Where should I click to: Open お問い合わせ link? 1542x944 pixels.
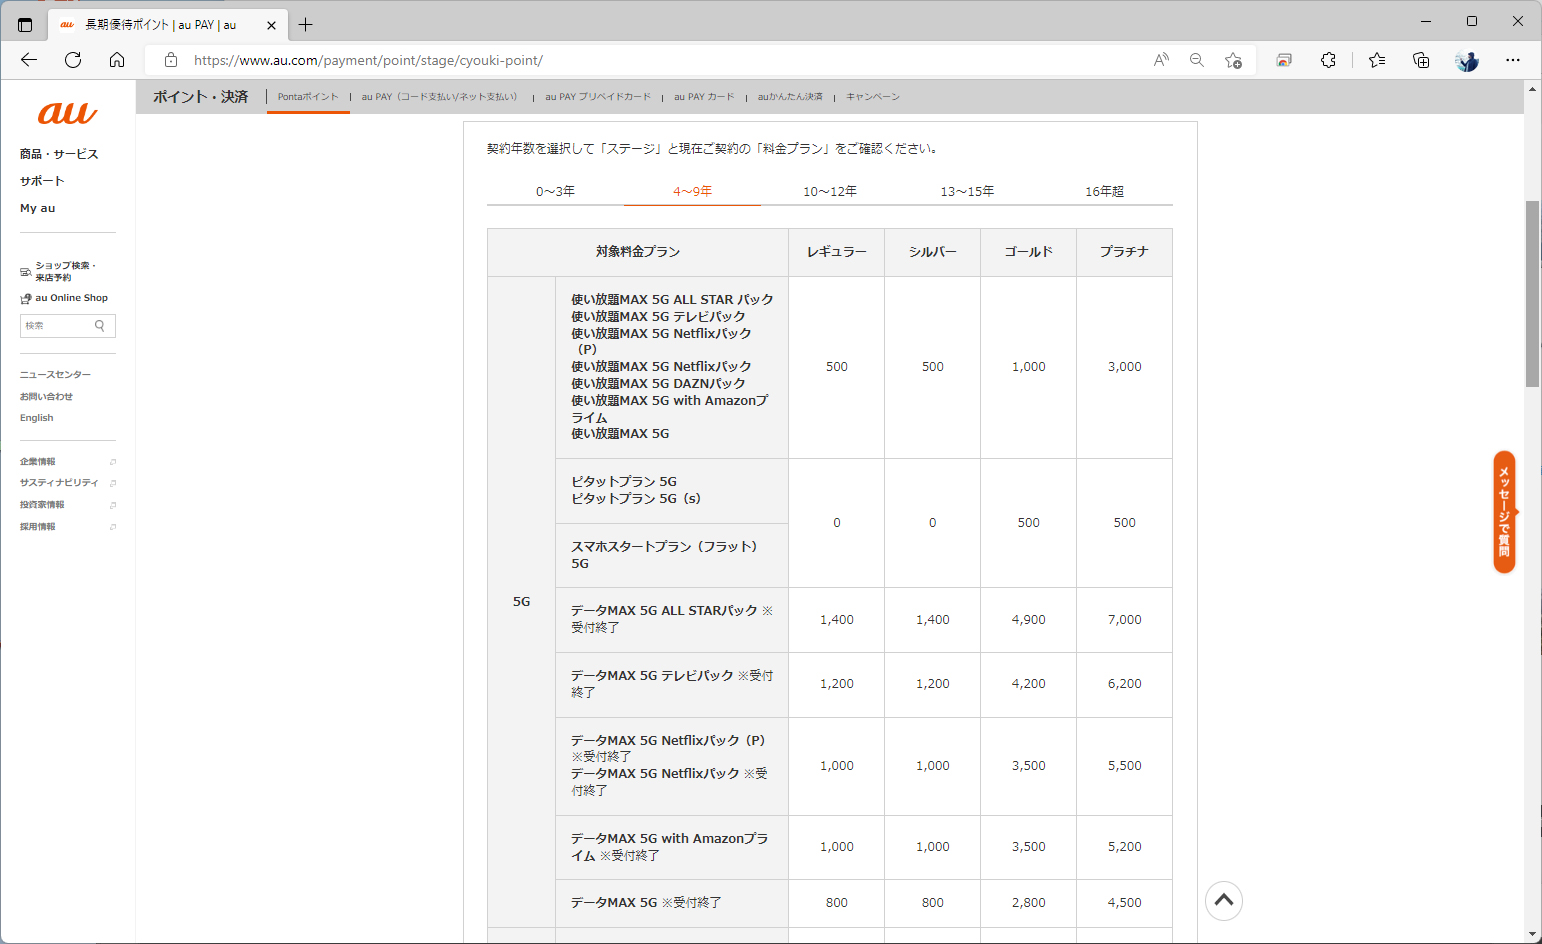(46, 397)
